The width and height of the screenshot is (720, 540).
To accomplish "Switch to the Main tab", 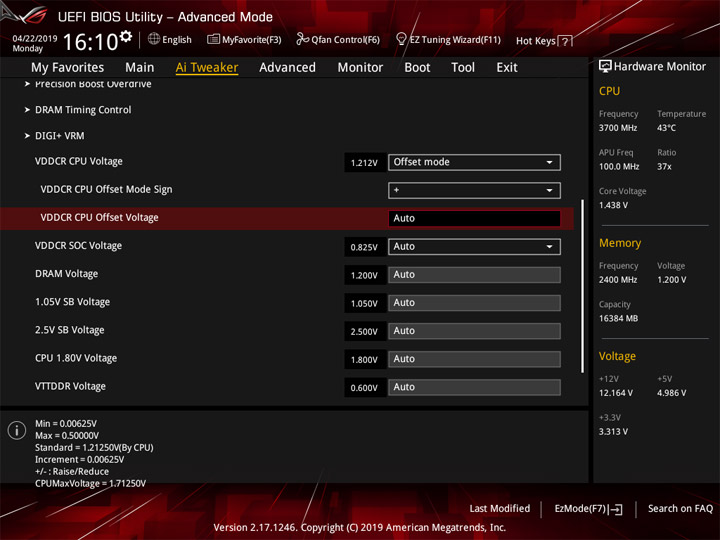I will pyautogui.click(x=140, y=68).
